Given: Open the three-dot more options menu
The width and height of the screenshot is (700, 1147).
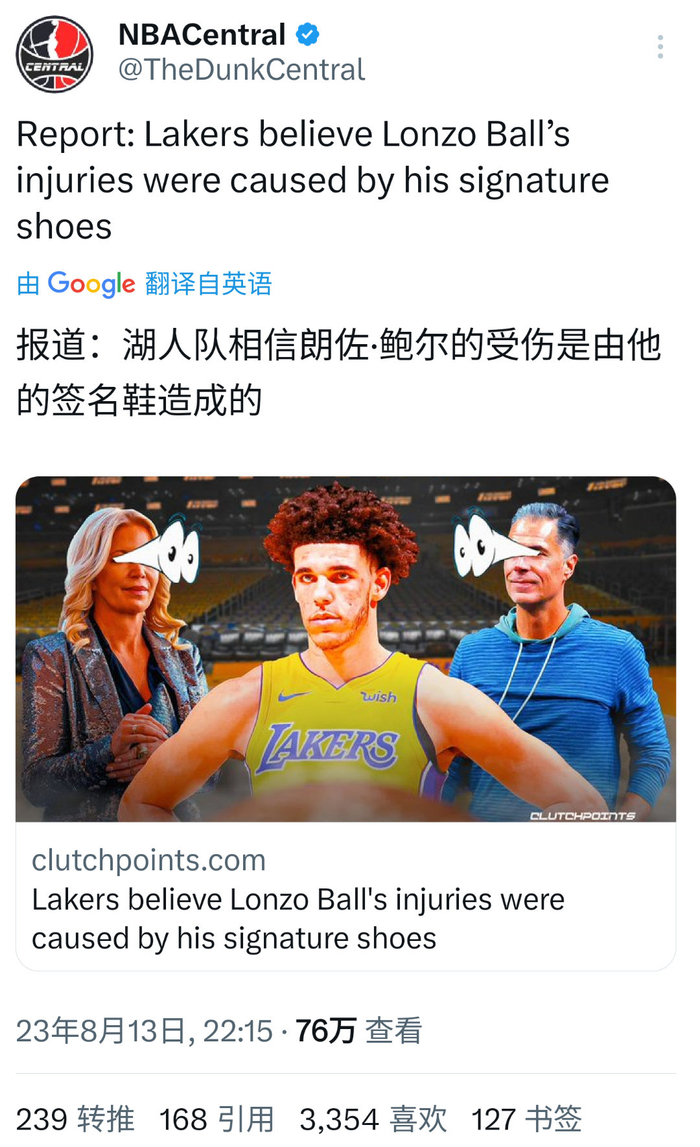Looking at the screenshot, I should pos(660,47).
